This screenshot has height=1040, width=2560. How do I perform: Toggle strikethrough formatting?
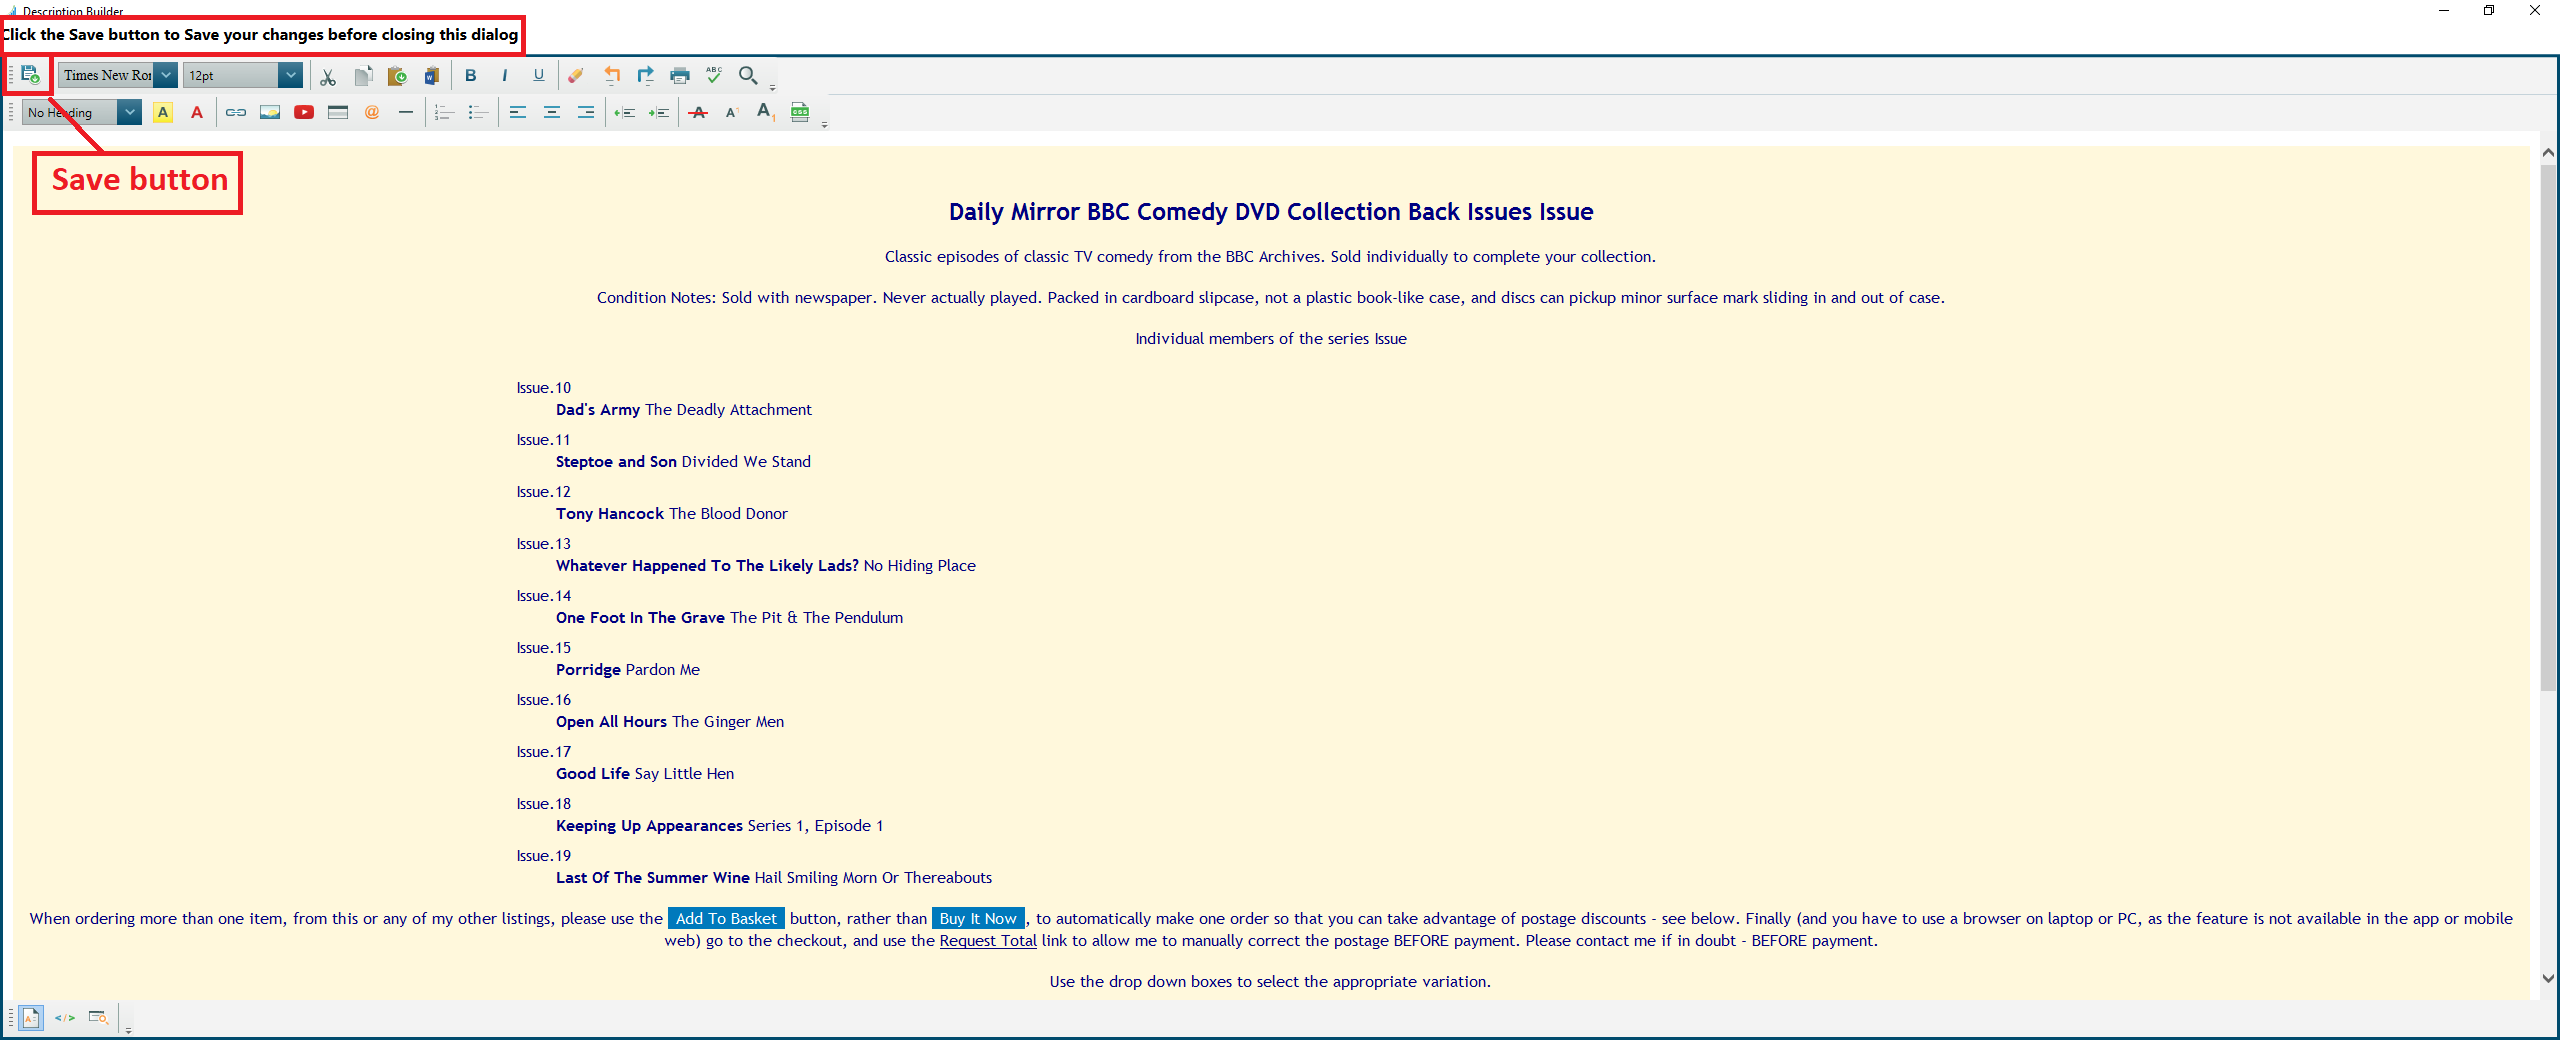coord(698,113)
